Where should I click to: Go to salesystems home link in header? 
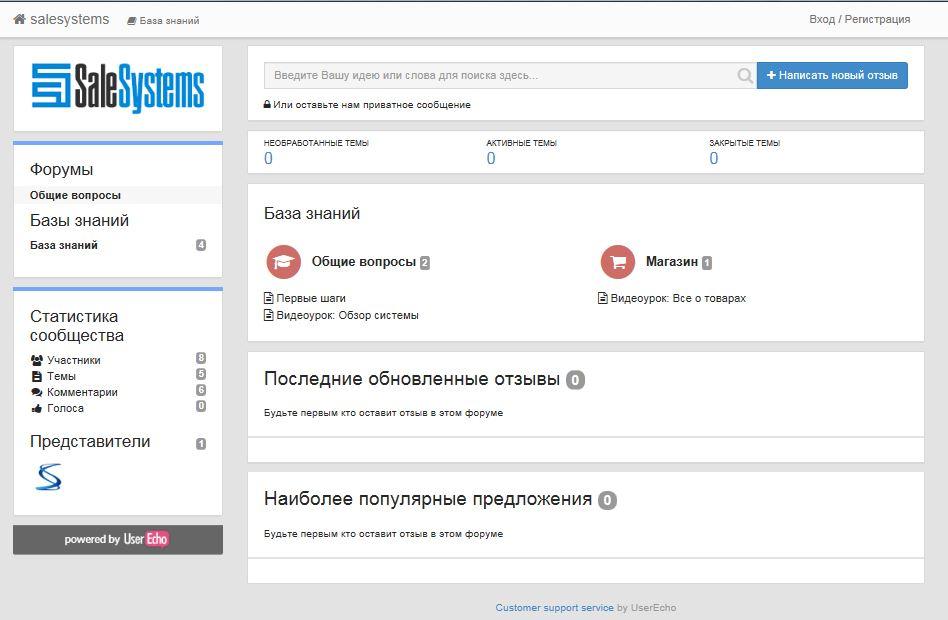pyautogui.click(x=62, y=19)
